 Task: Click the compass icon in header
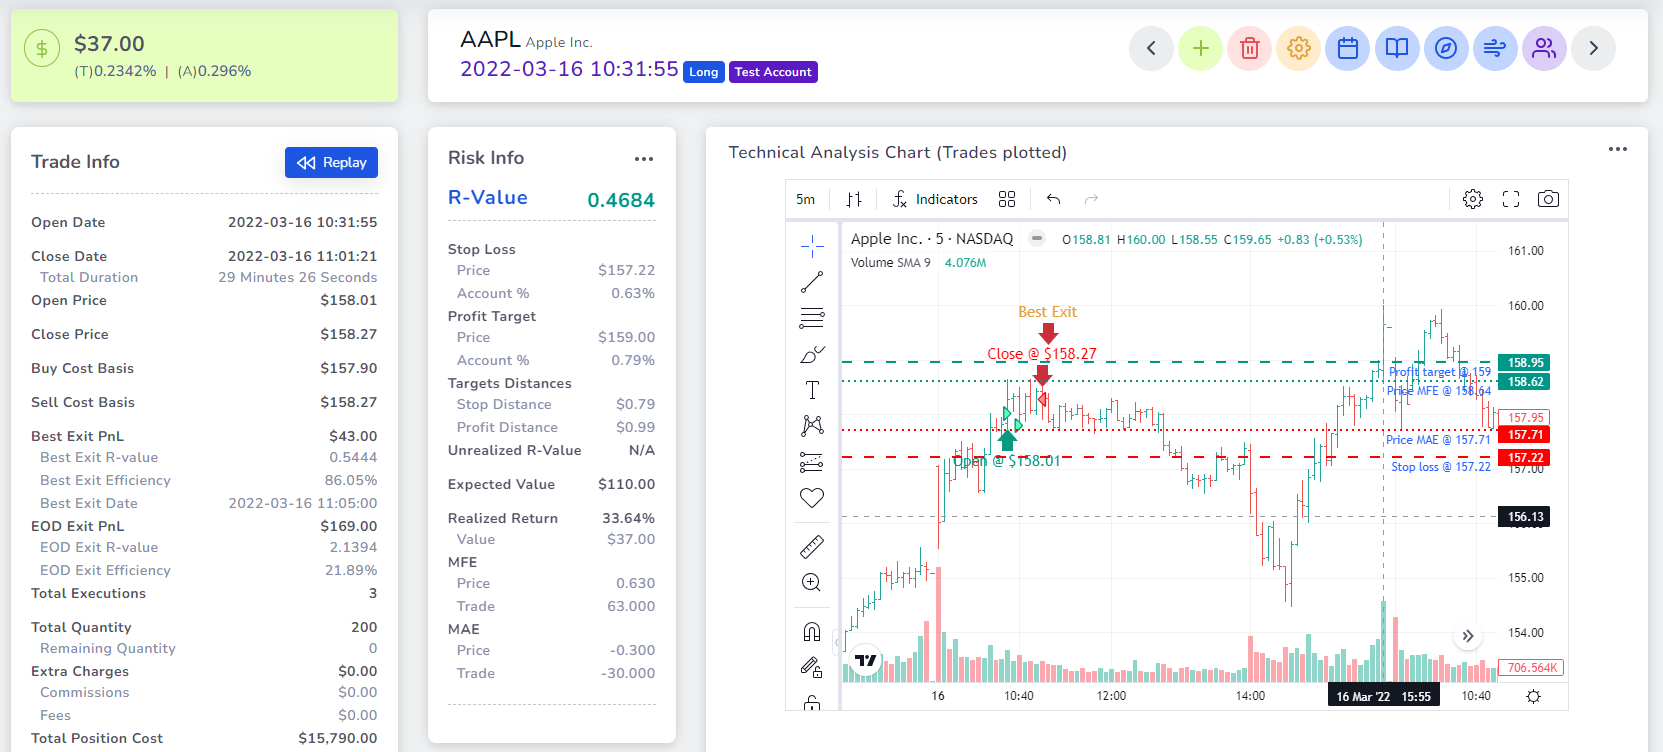pos(1446,48)
